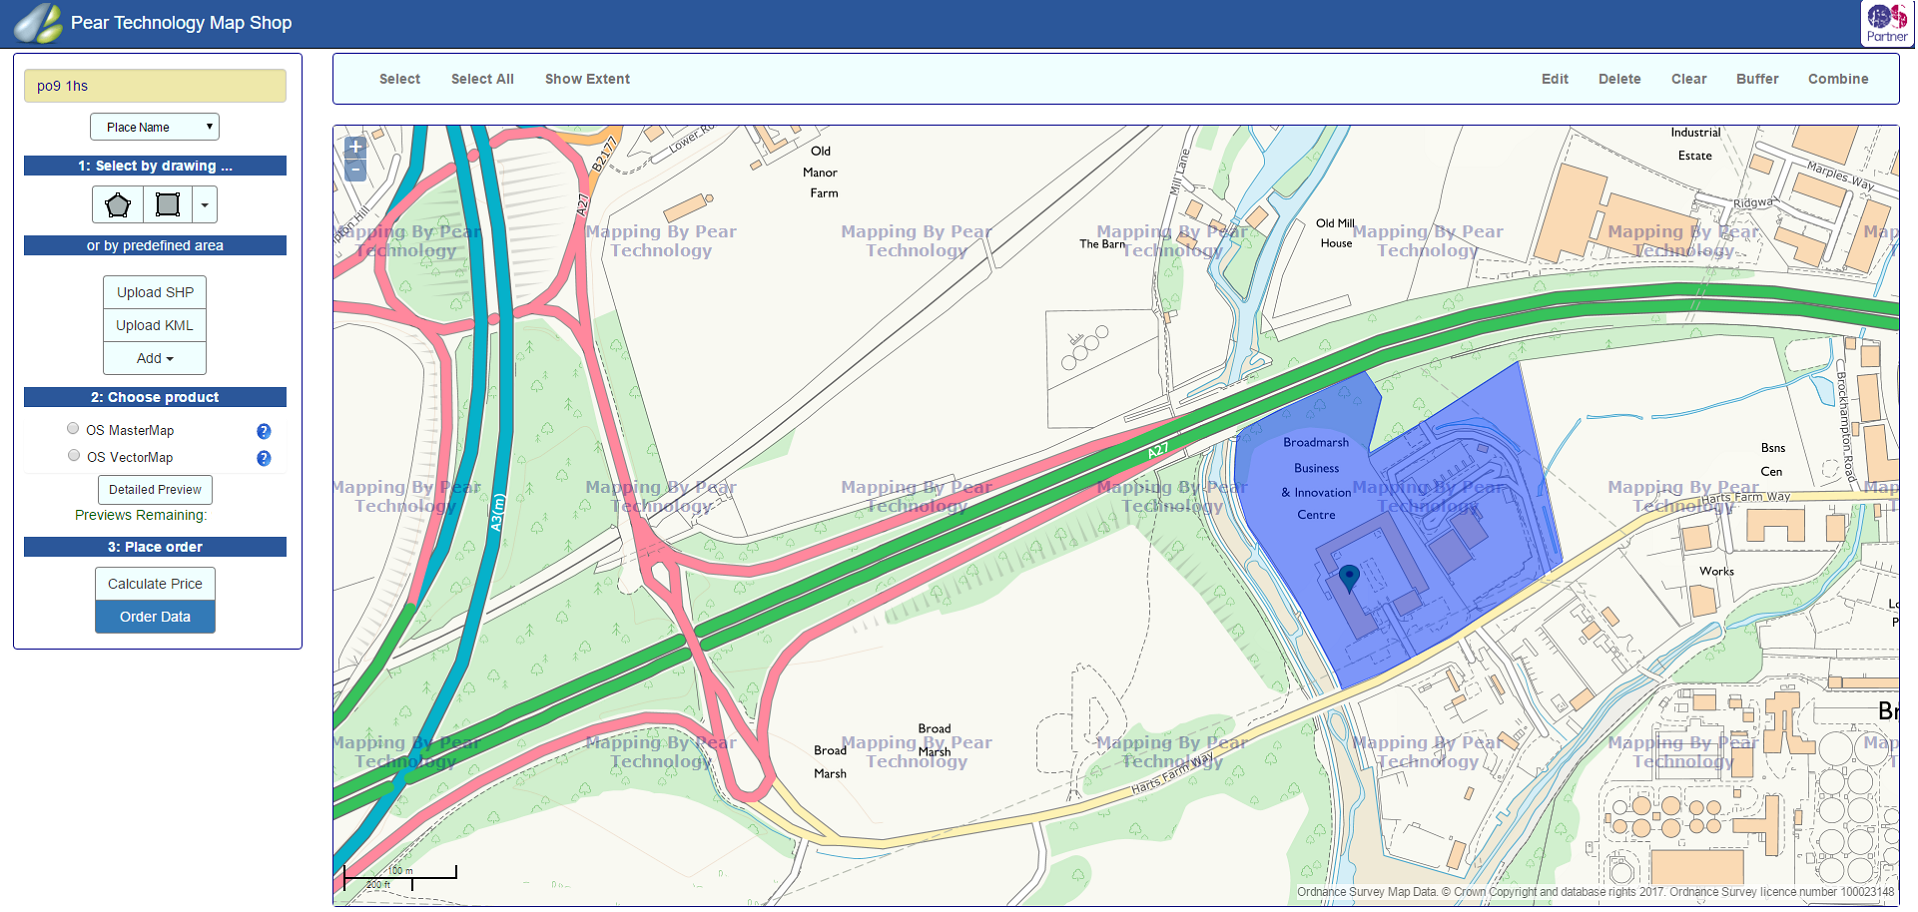Expand the Add predefined area dropdown
Viewport: 1918px width, 912px height.
point(155,358)
